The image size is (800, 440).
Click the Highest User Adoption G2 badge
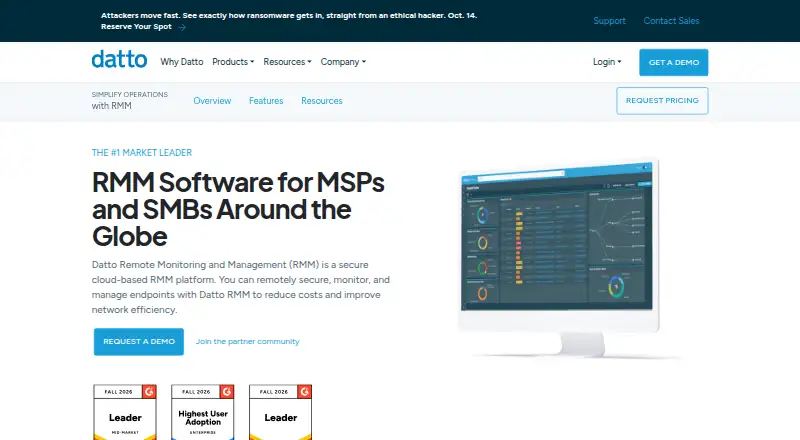[x=203, y=412]
